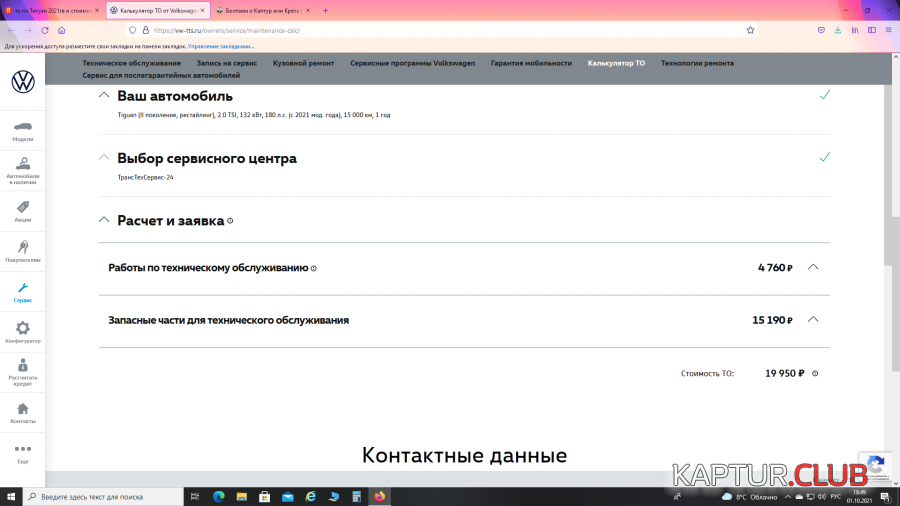Image resolution: width=900 pixels, height=506 pixels.
Task: Open Сервисные программы Volkswagen menu item
Action: [413, 63]
